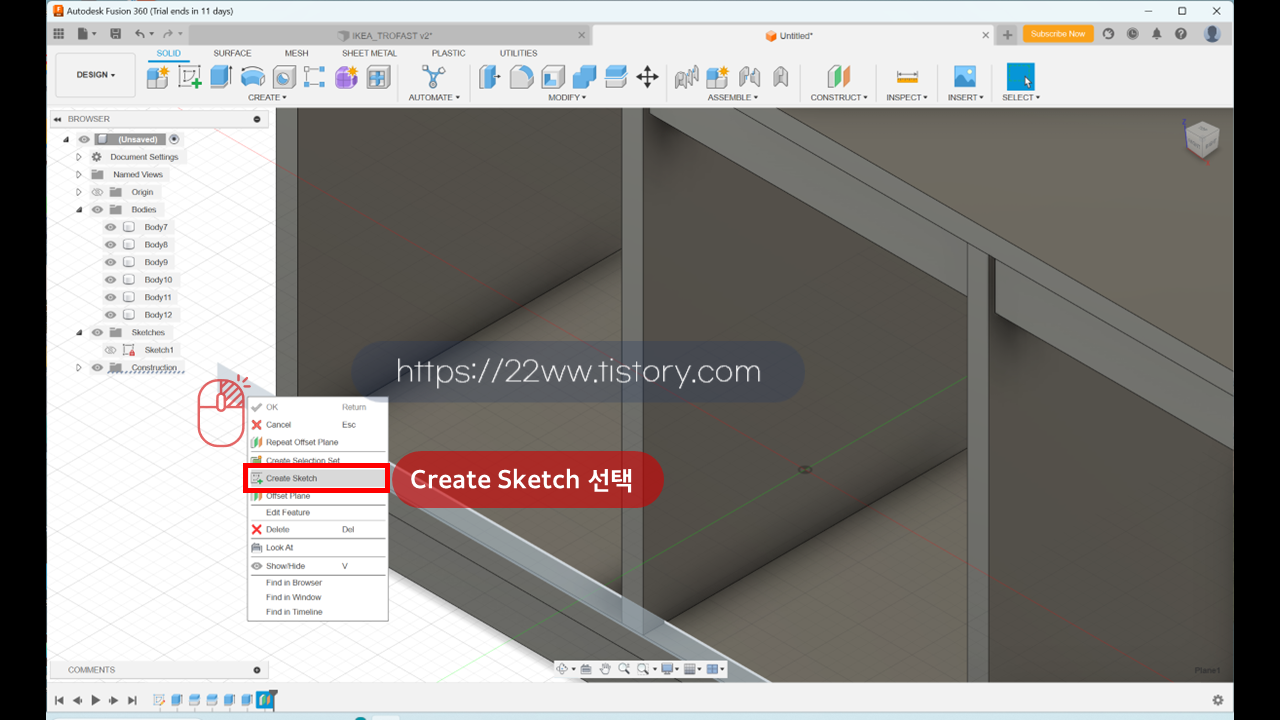The width and height of the screenshot is (1280, 720).
Task: Collapse the Bodies folder
Action: pyautogui.click(x=79, y=210)
